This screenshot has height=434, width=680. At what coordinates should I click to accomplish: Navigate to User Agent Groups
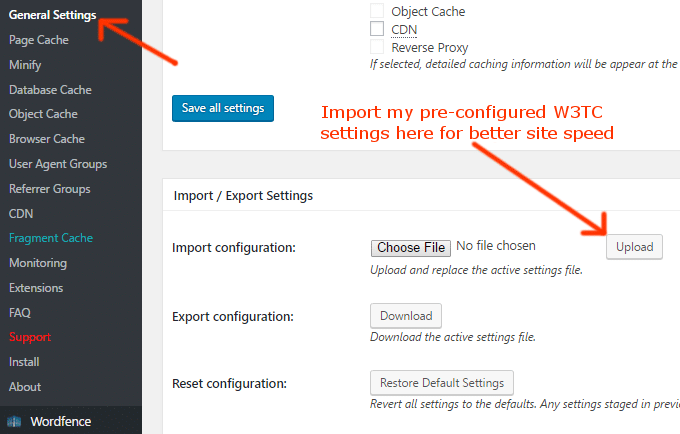point(58,164)
